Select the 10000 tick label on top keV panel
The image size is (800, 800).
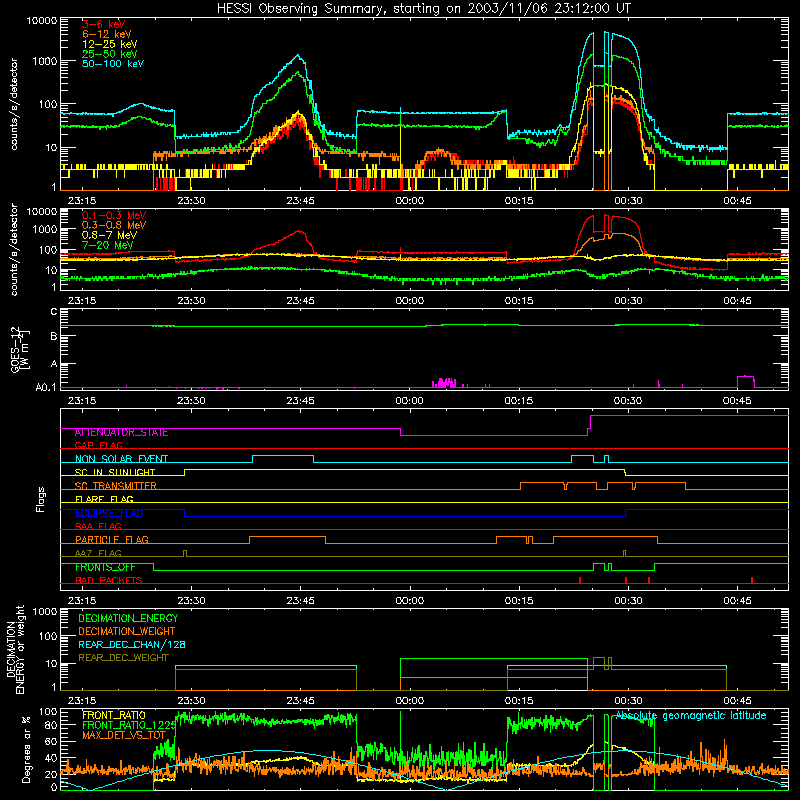(x=42, y=21)
